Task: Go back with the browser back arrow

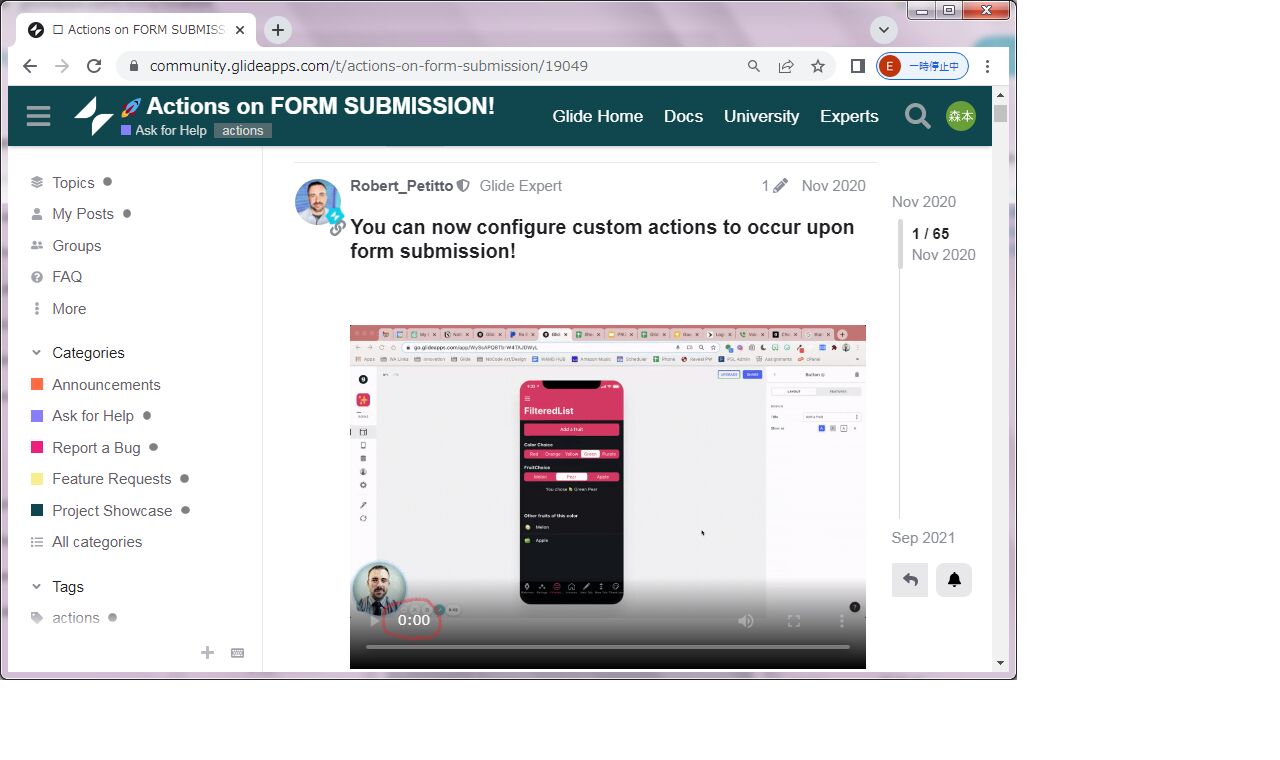Action: 29,66
